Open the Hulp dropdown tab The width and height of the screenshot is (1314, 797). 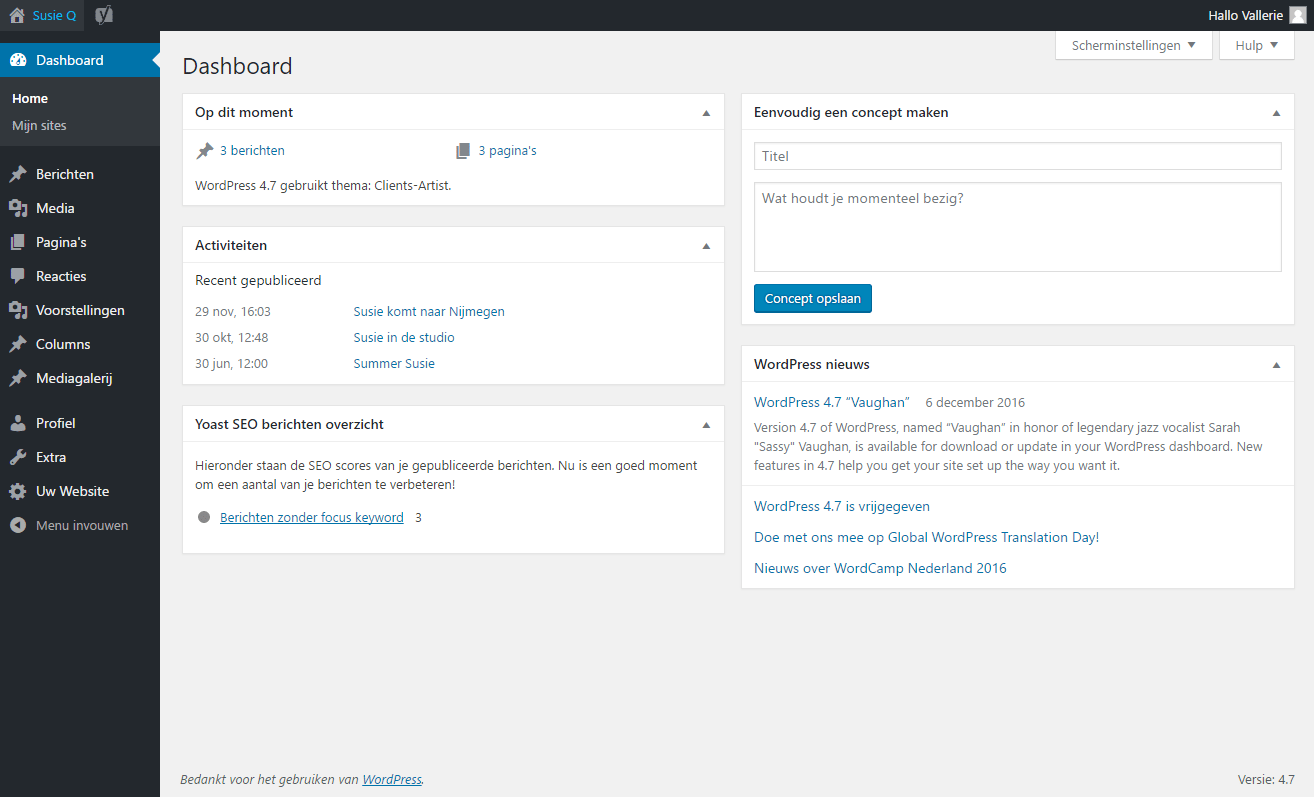1257,45
